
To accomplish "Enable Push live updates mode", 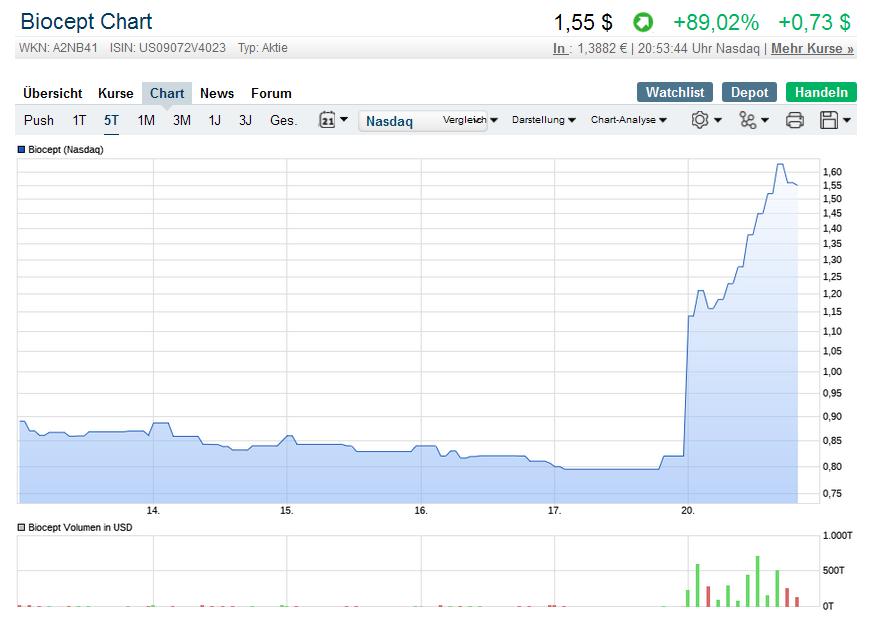I will coord(38,120).
